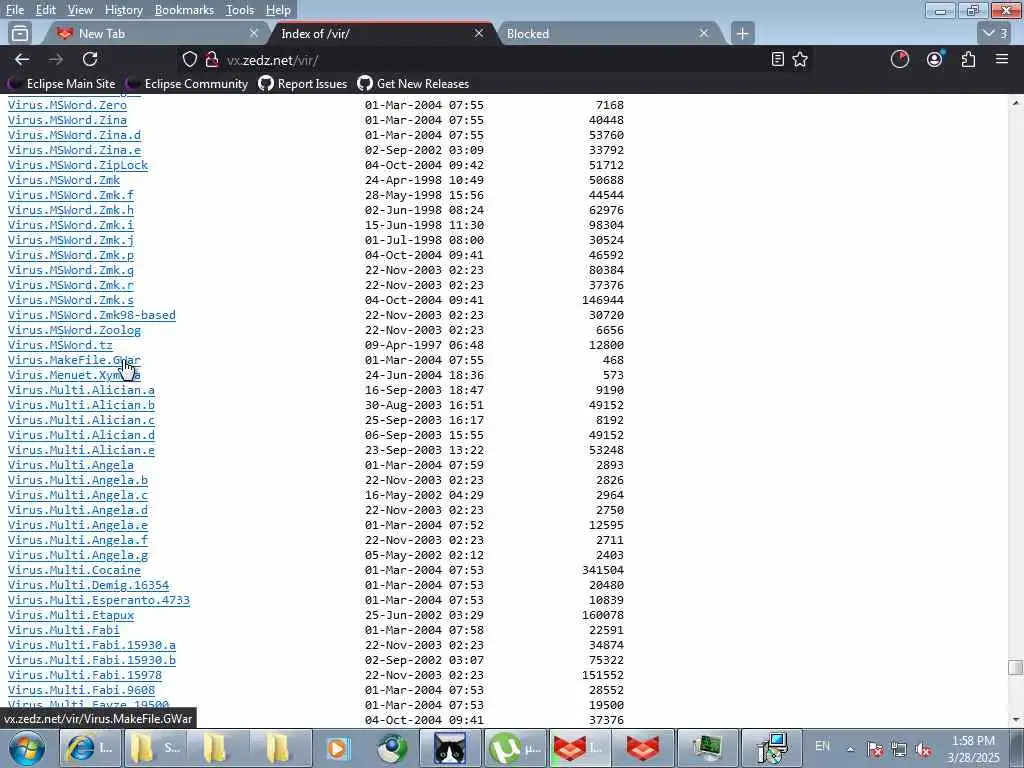Open the Virus.Multi.Alician.a link
1024x768 pixels.
[x=81, y=390]
